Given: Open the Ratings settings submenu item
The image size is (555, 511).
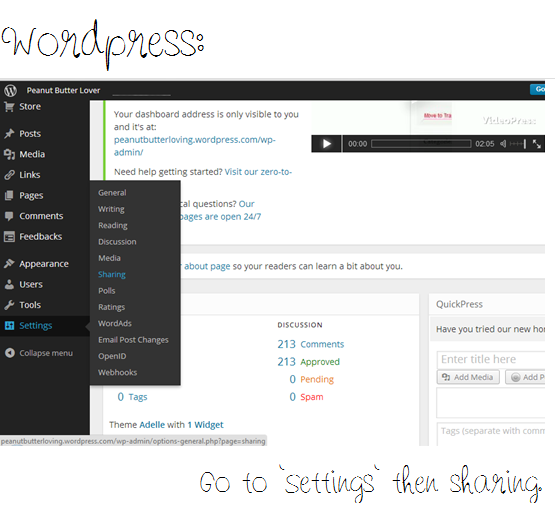Looking at the screenshot, I should coord(111,307).
